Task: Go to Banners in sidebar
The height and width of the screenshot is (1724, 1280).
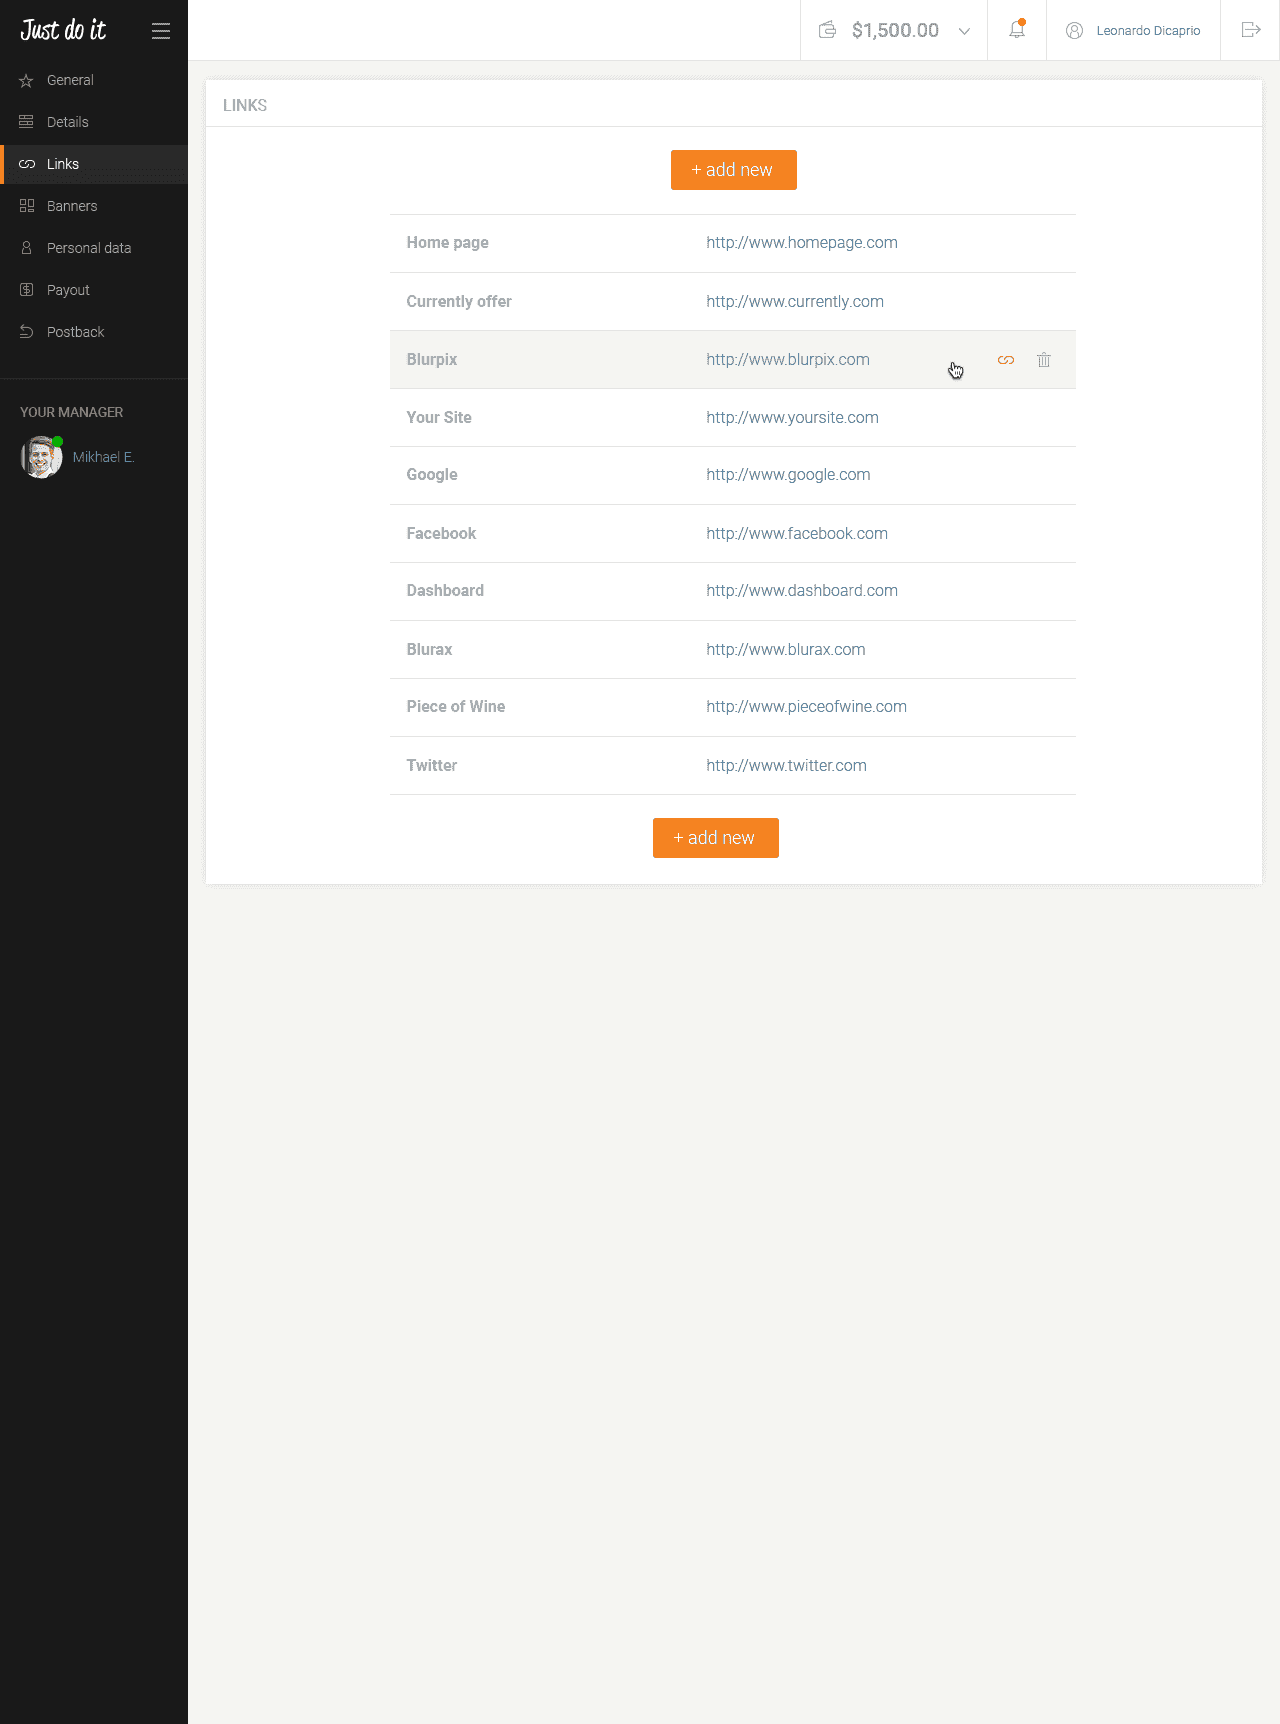Action: click(x=72, y=206)
